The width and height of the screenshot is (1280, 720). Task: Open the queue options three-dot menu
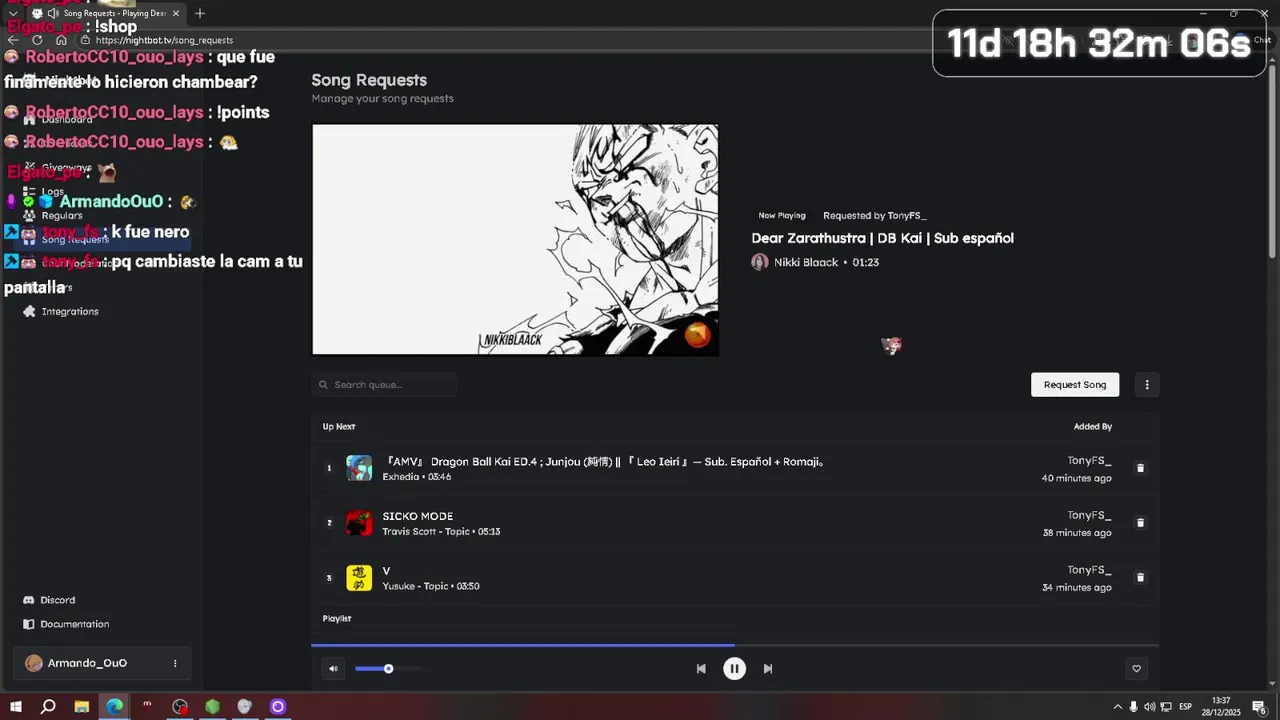click(x=1147, y=385)
